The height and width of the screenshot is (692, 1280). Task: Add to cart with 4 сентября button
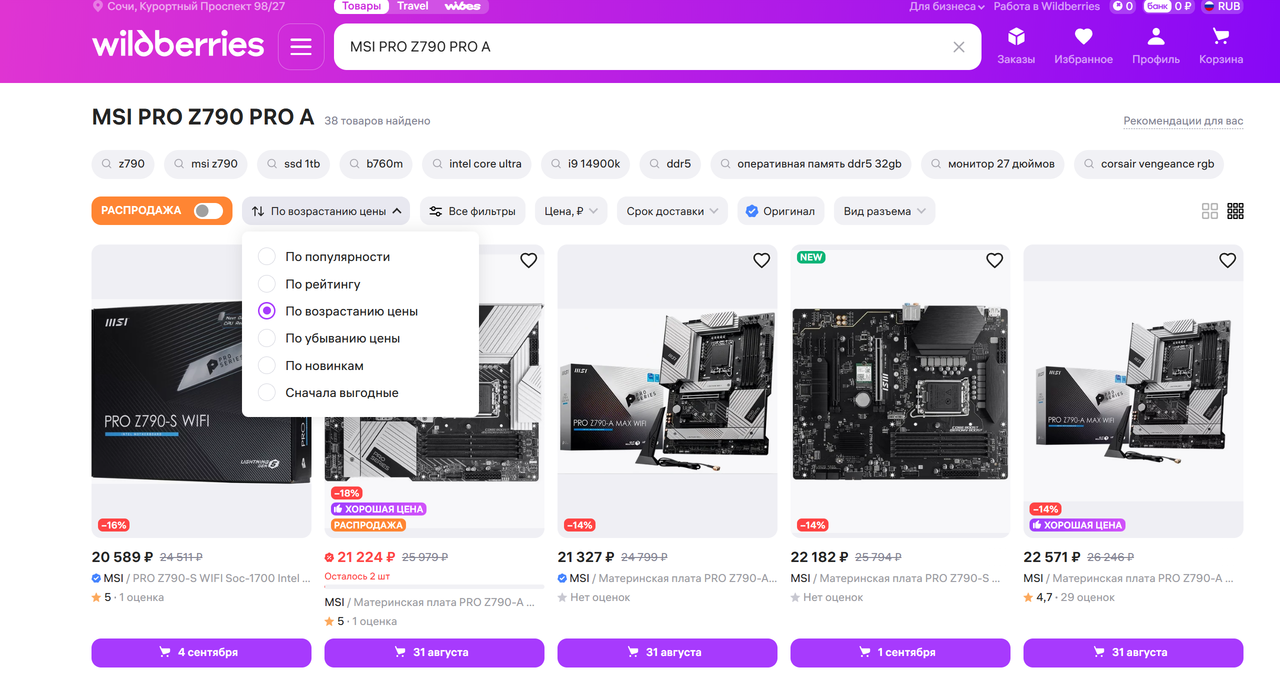201,652
